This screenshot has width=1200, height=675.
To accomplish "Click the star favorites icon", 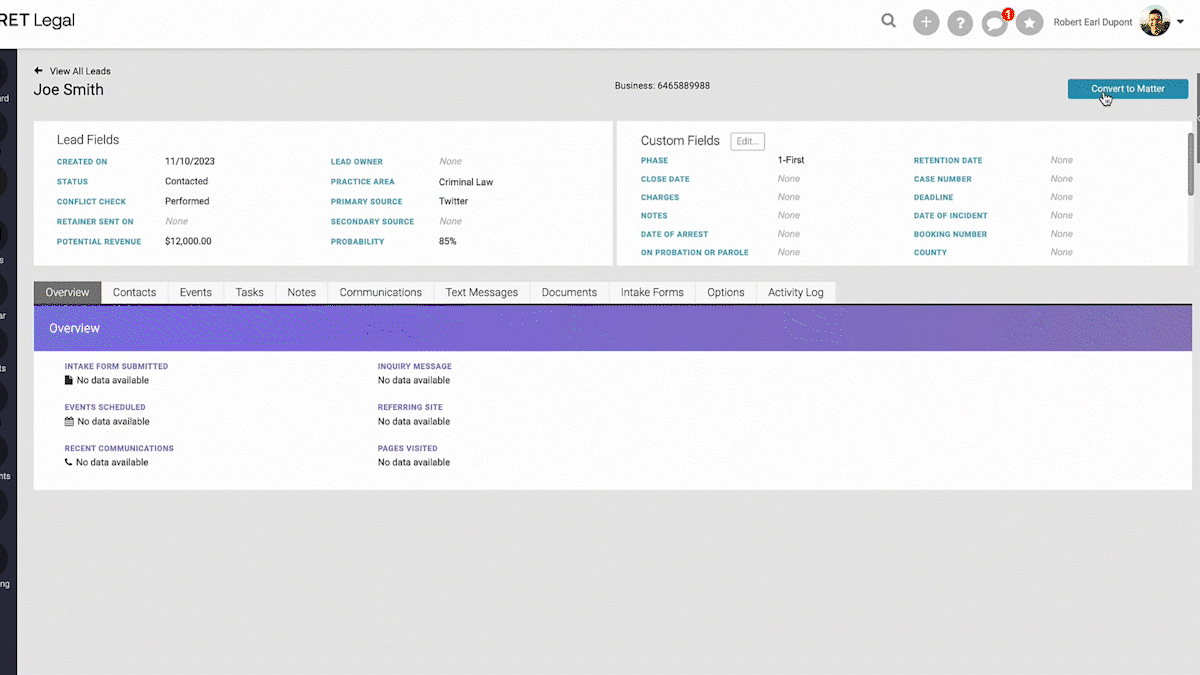I will click(1029, 22).
